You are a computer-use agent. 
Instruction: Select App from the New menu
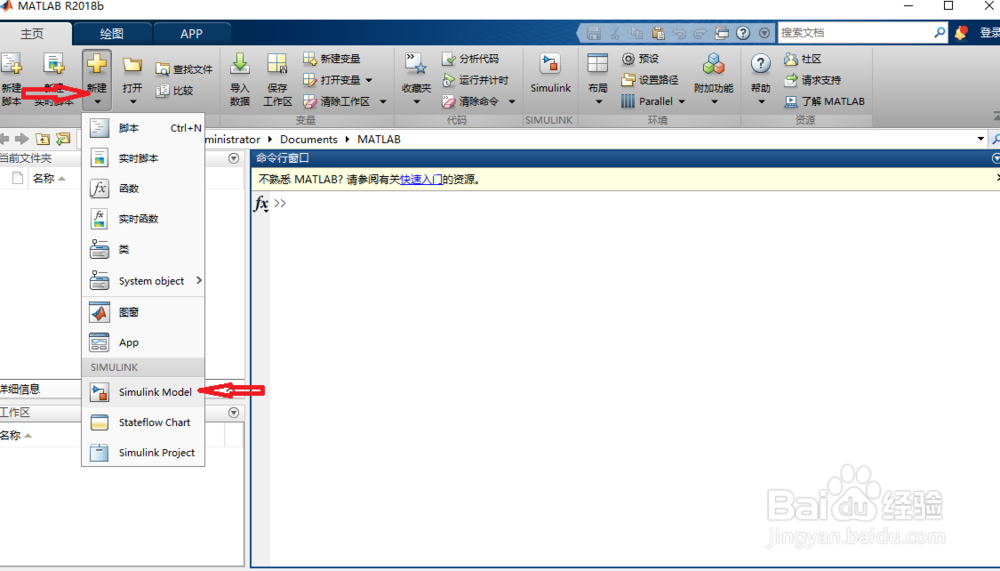[x=143, y=343]
